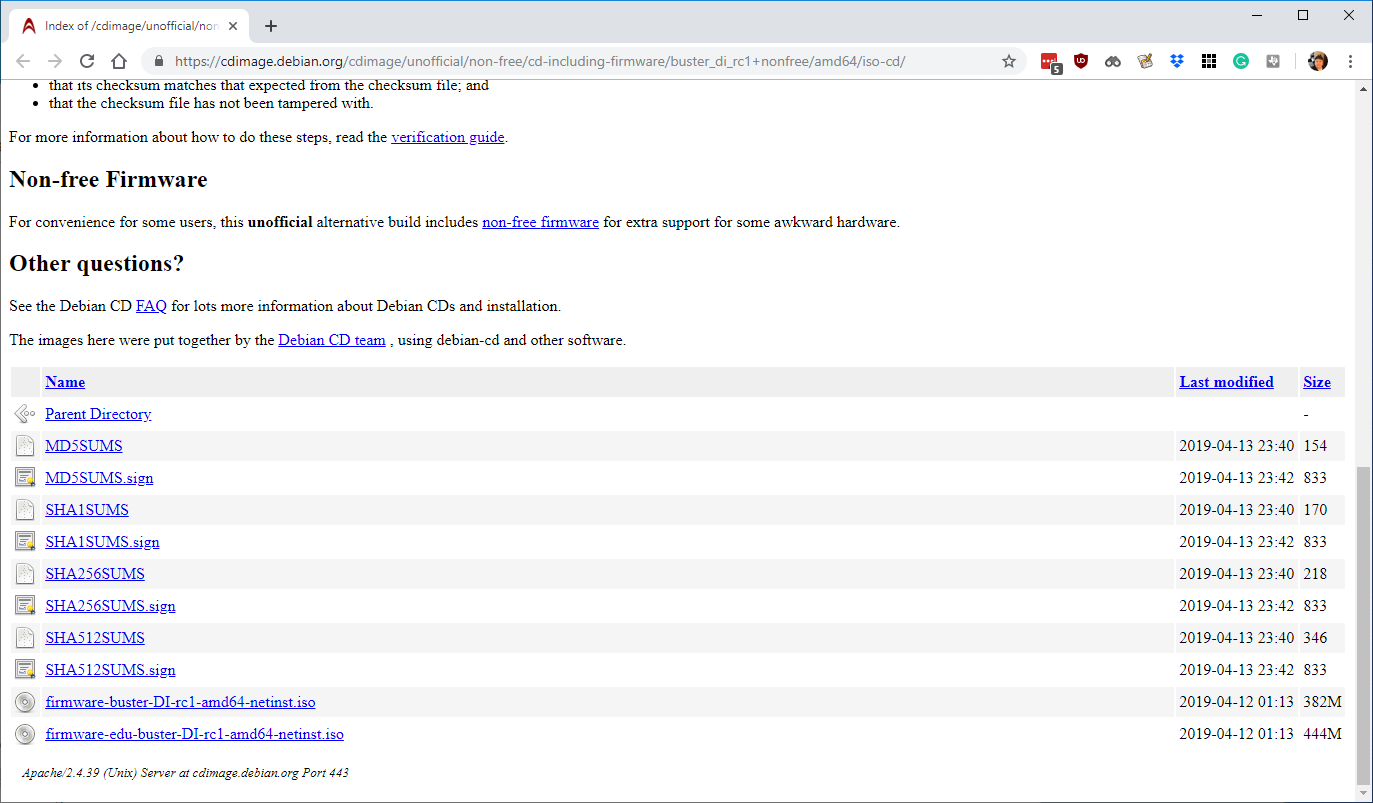This screenshot has height=803, width=1373.
Task: Download firmware-buster-DI-rc1-amd64-netinst.iso
Action: click(180, 702)
